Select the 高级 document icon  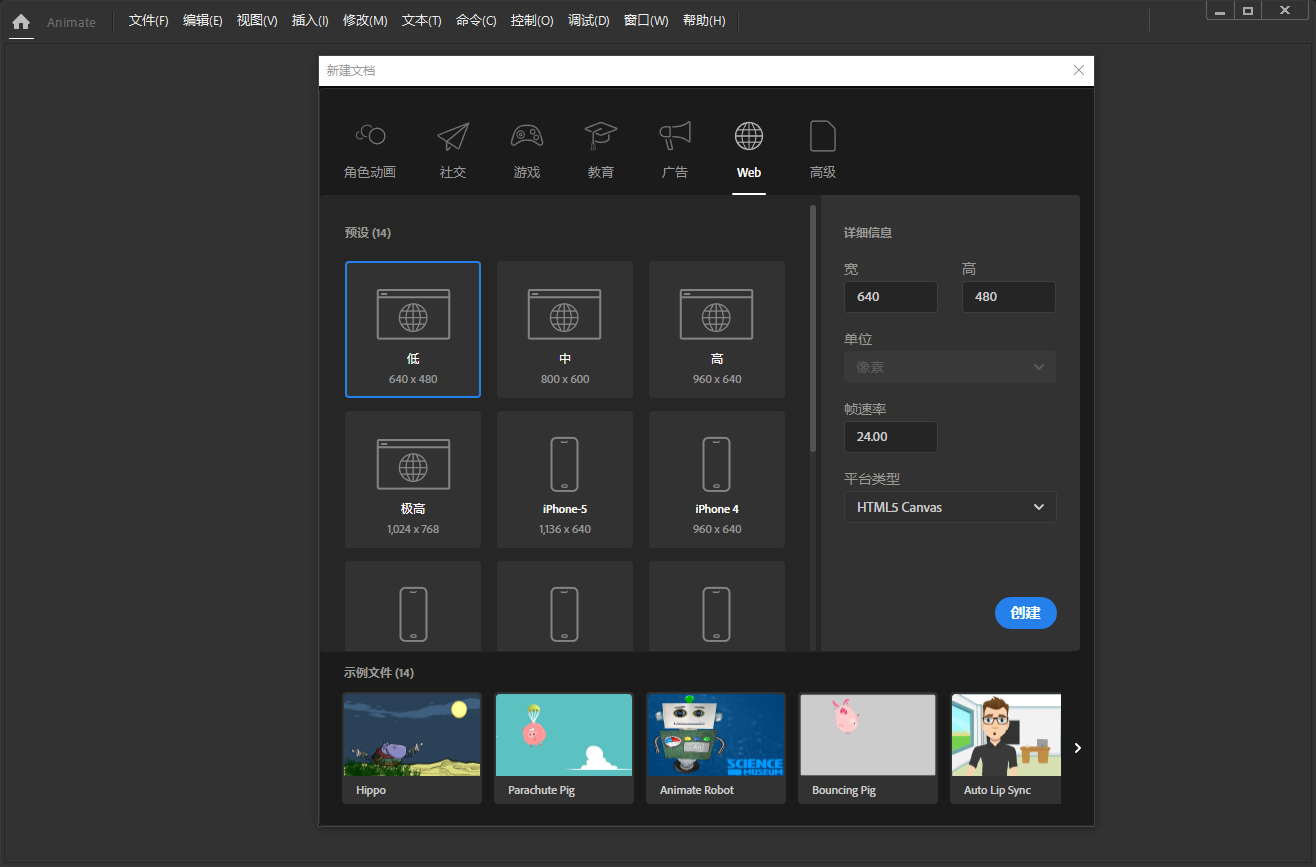pos(823,135)
